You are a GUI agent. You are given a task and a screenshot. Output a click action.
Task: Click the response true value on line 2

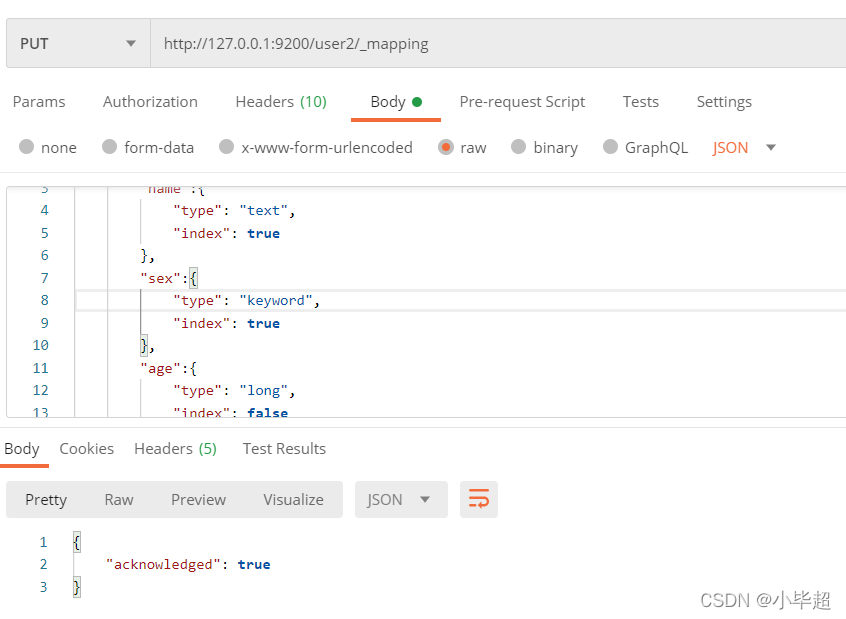click(254, 564)
